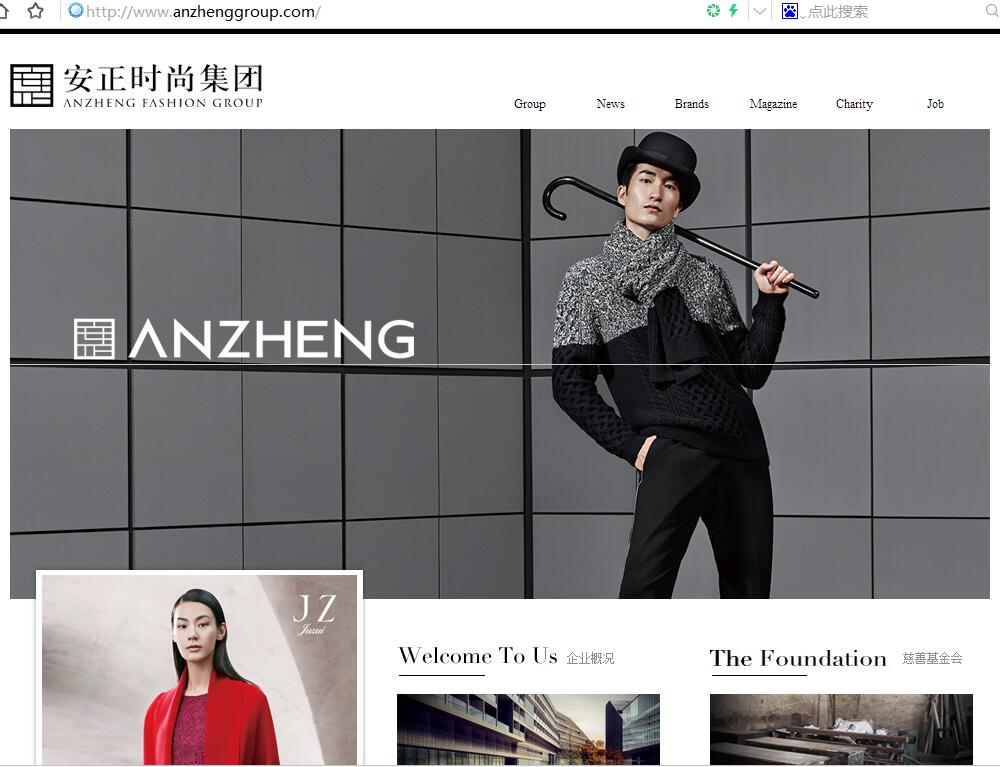This screenshot has width=1000, height=767.
Task: Open the JZ Juzui brand thumbnail
Action: (200, 669)
